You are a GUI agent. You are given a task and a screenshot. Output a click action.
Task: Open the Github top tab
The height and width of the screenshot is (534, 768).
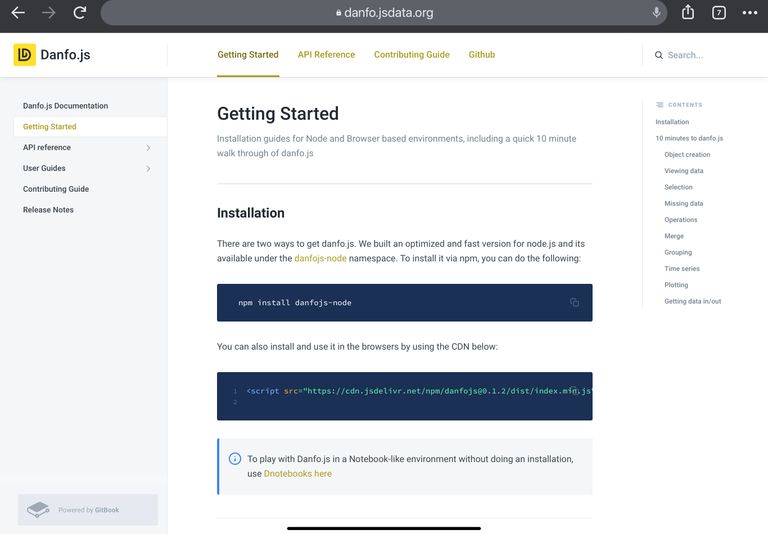[481, 54]
